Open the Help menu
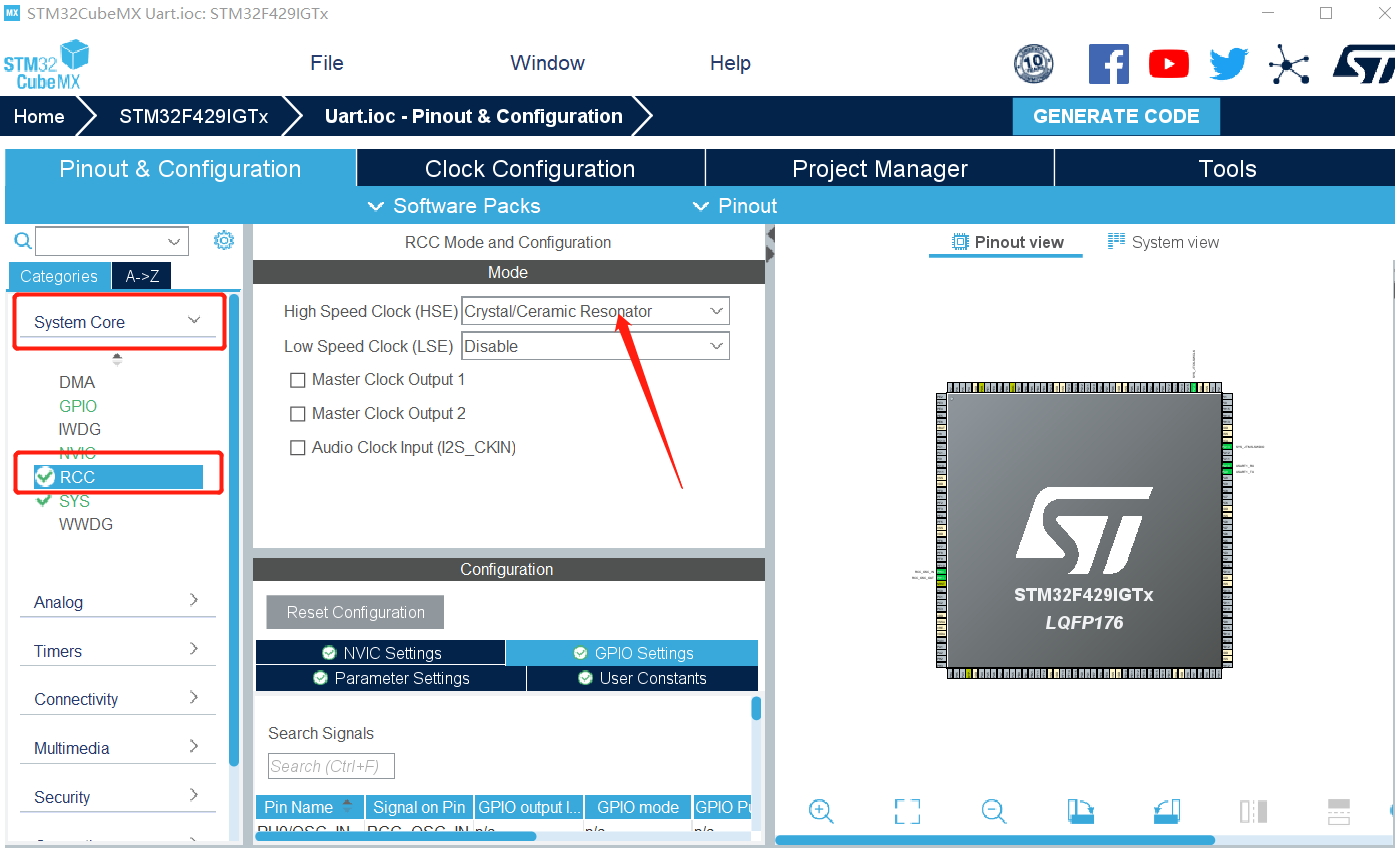 pos(730,63)
